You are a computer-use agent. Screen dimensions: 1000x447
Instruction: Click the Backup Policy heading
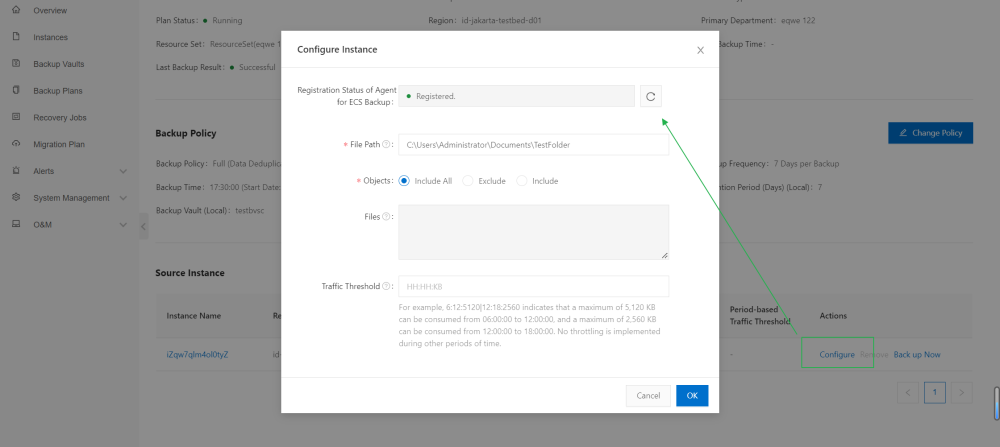tap(186, 133)
